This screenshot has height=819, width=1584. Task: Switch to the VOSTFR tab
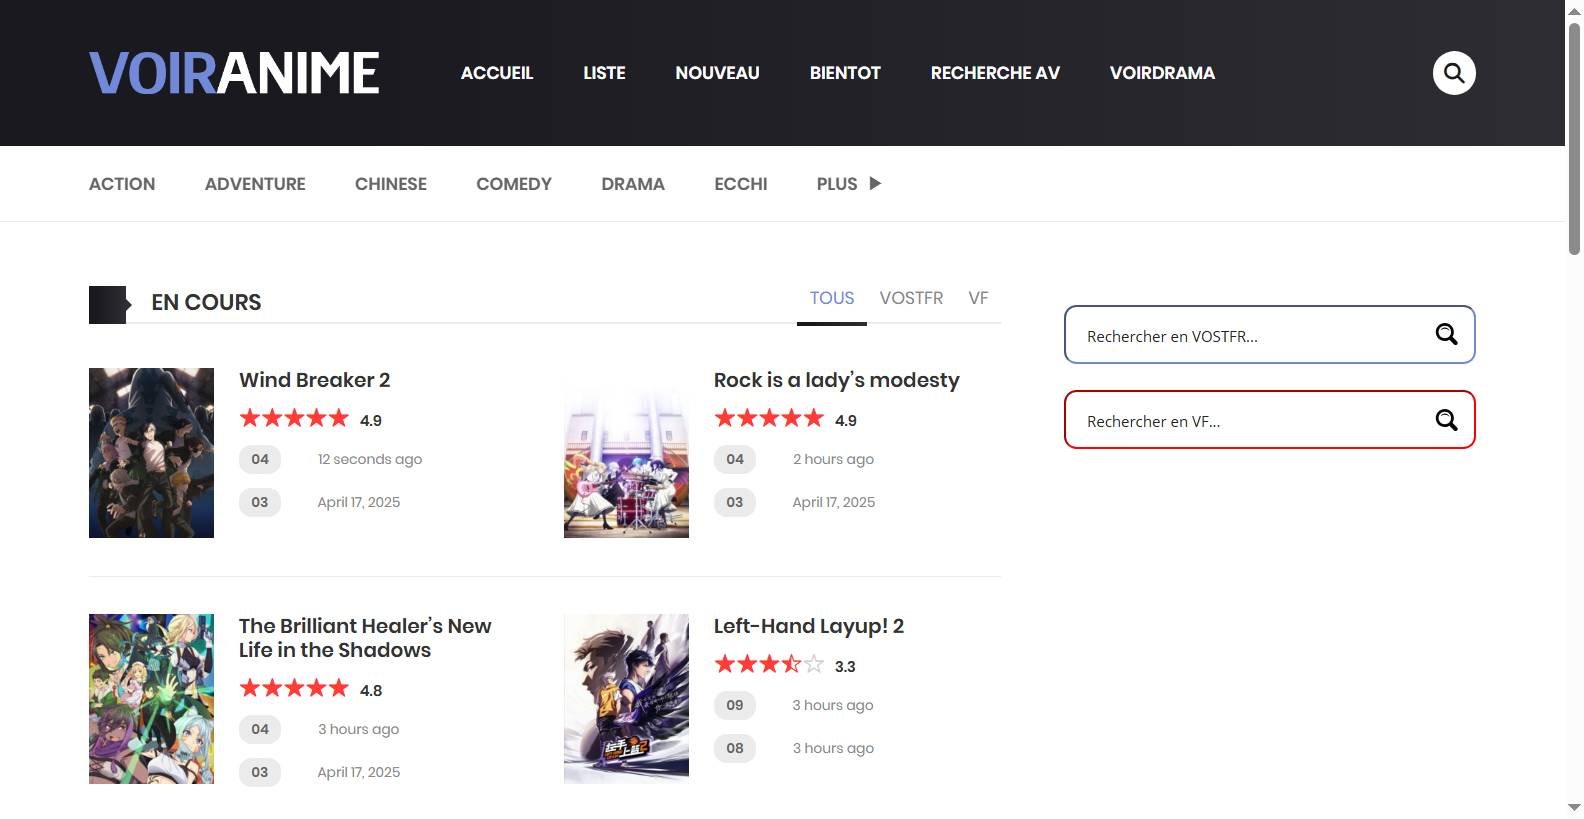point(911,298)
